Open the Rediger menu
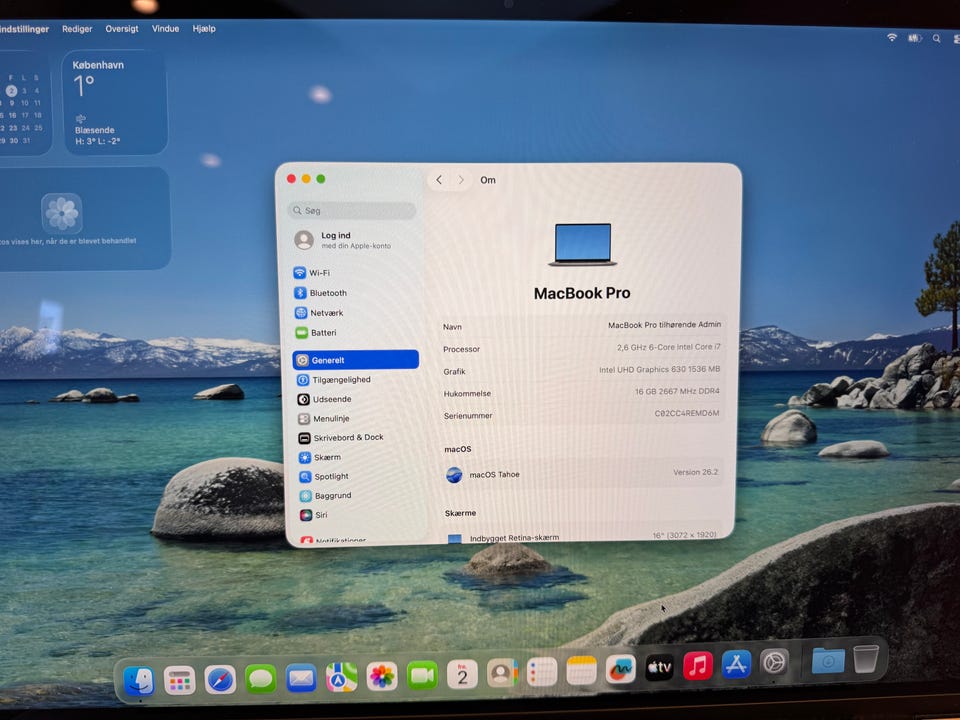960x720 pixels. pyautogui.click(x=77, y=29)
